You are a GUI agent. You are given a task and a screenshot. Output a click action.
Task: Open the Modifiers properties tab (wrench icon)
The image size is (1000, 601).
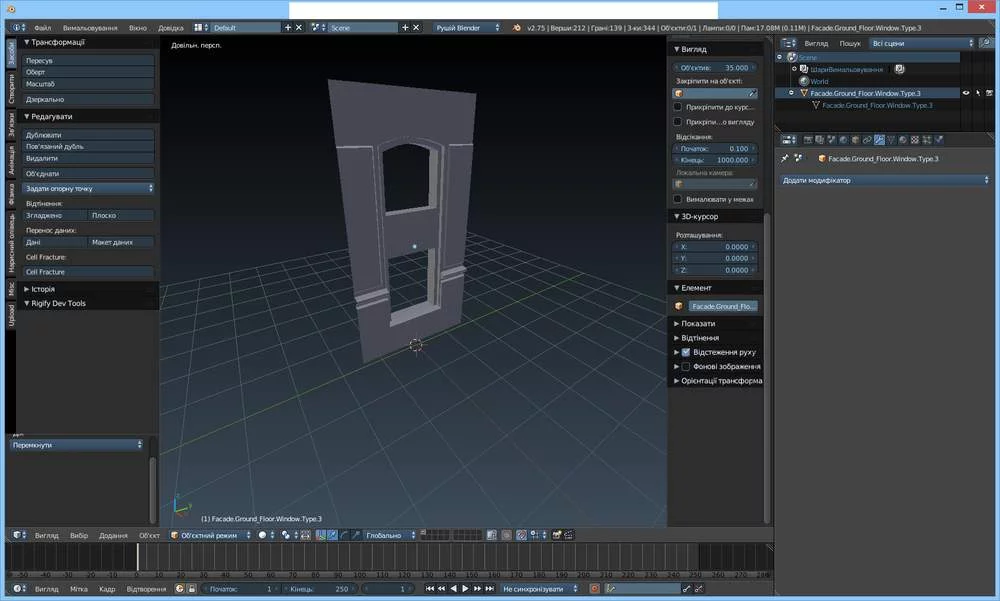[x=879, y=140]
